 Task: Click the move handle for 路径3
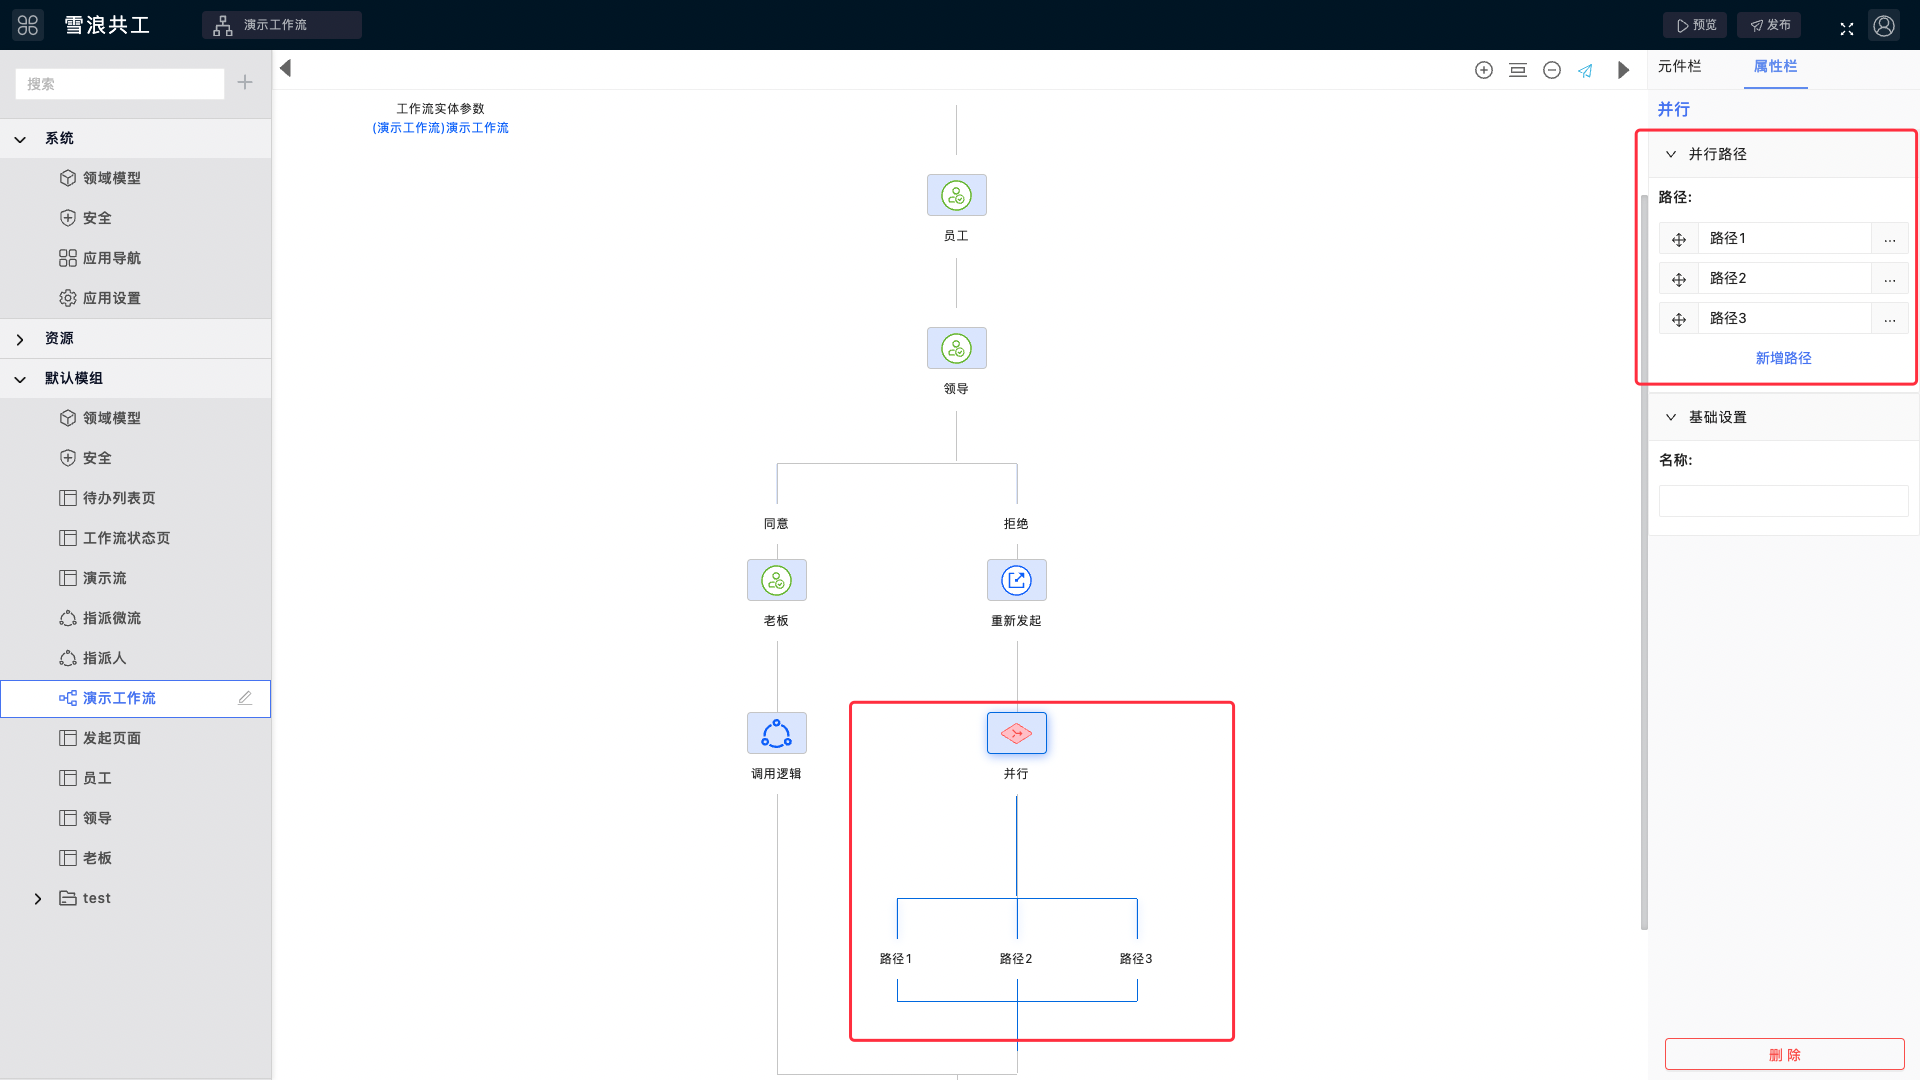click(1679, 319)
